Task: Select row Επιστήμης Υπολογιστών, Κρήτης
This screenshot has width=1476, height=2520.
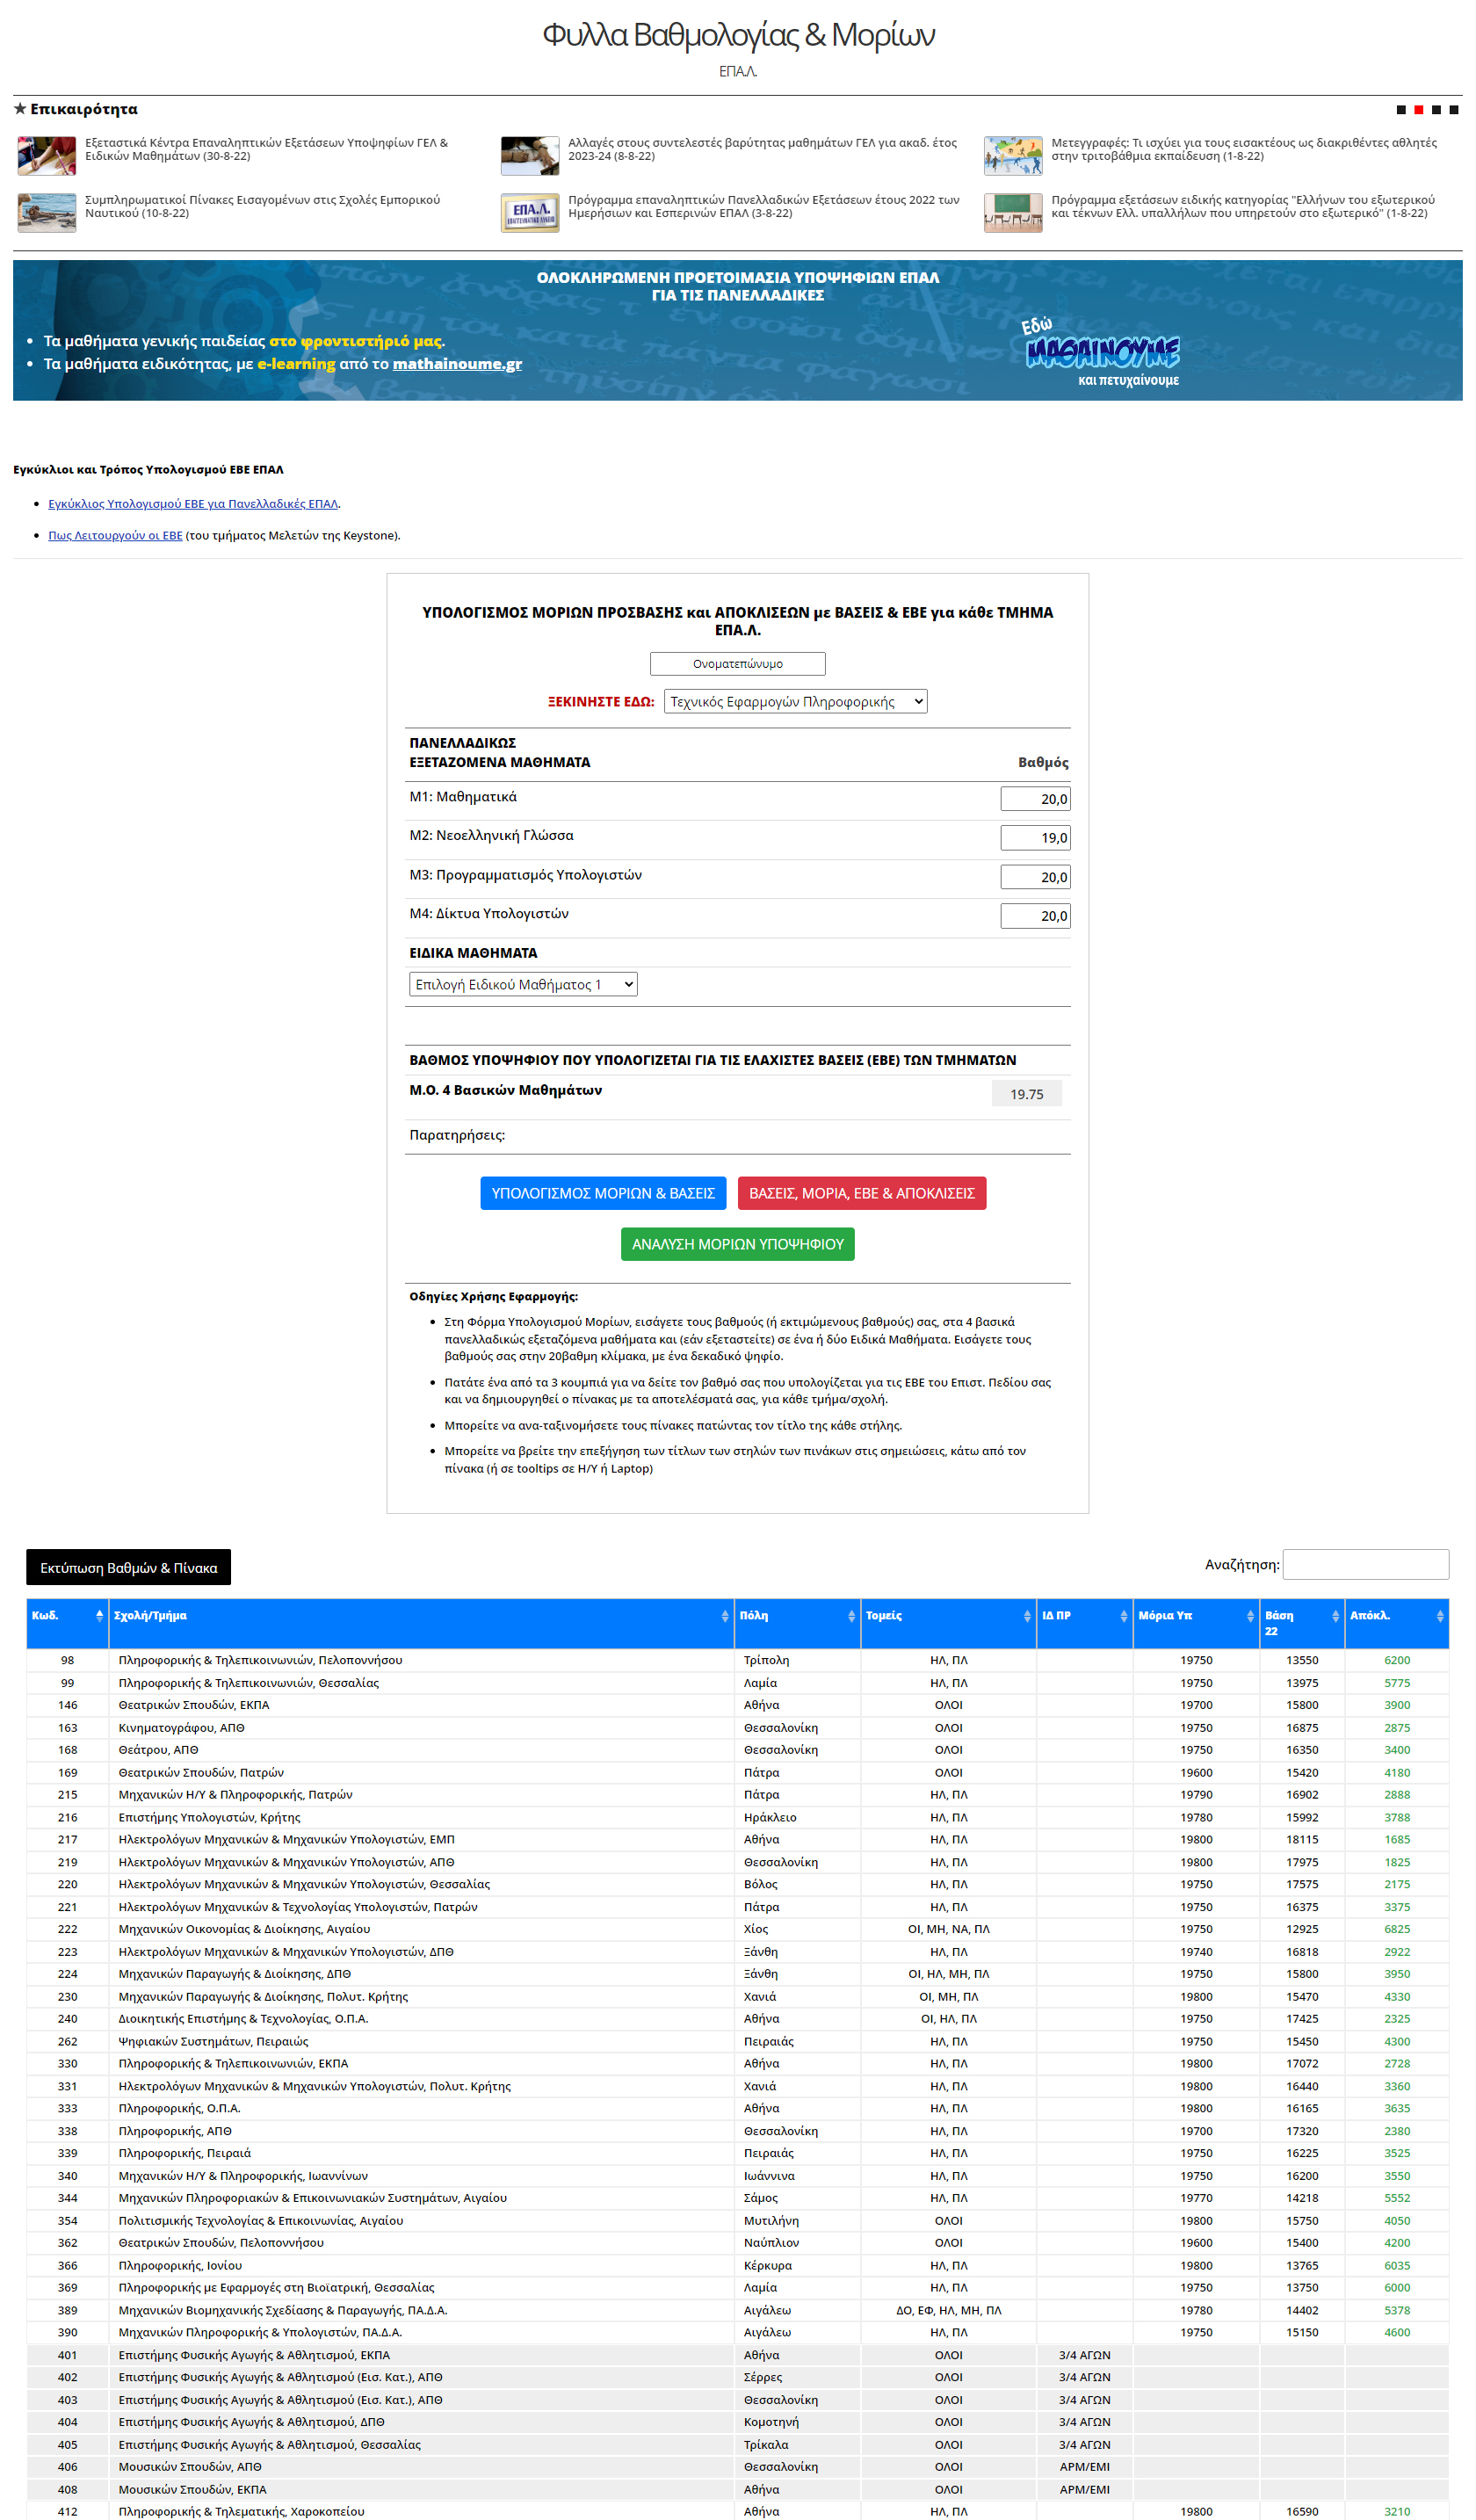Action: coord(737,1817)
